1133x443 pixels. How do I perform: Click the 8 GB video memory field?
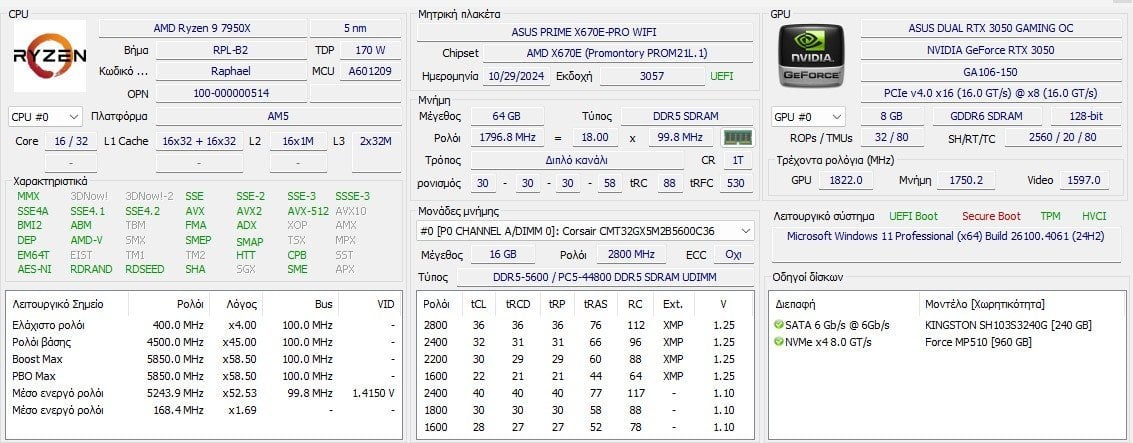(x=892, y=116)
